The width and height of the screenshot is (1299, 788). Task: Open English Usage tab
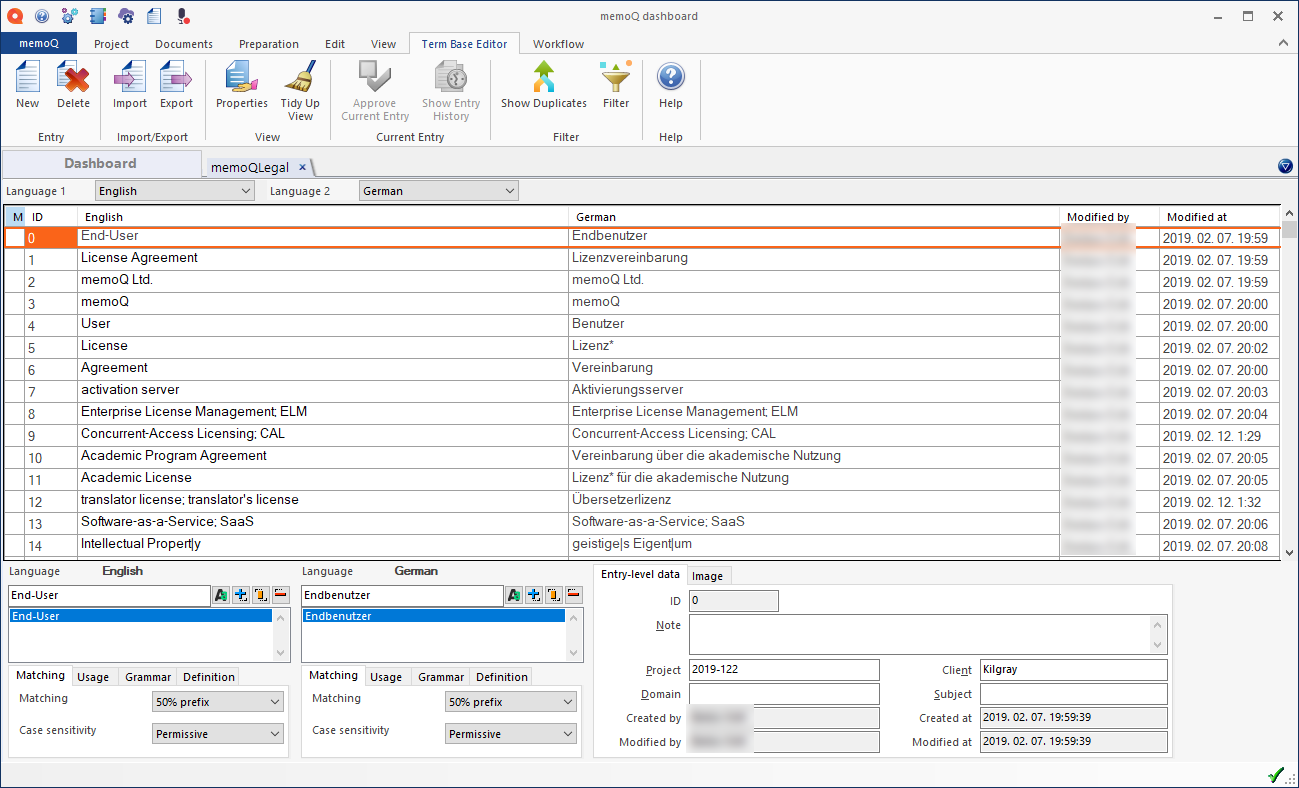pyautogui.click(x=93, y=677)
